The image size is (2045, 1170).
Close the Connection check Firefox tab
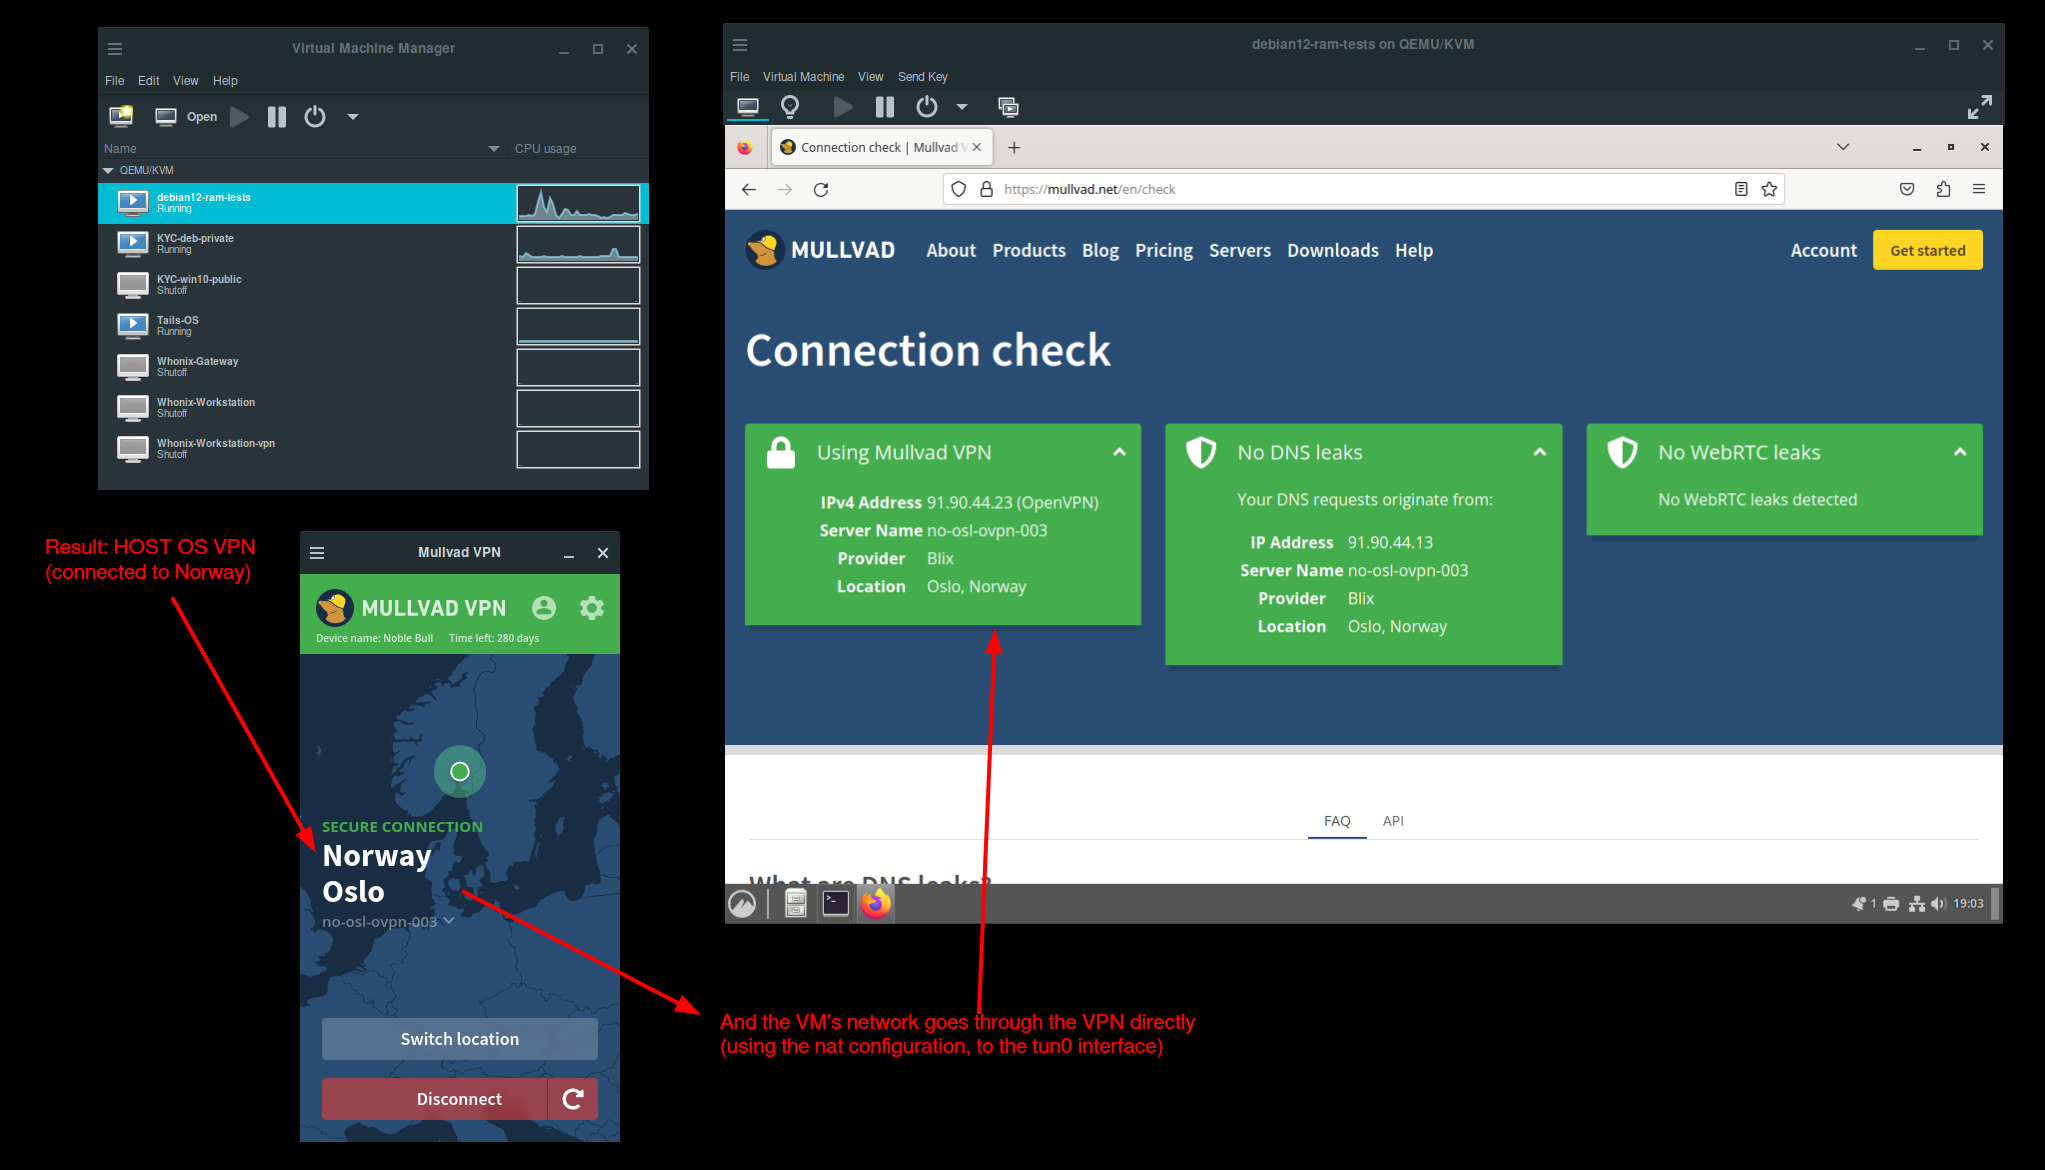click(977, 147)
